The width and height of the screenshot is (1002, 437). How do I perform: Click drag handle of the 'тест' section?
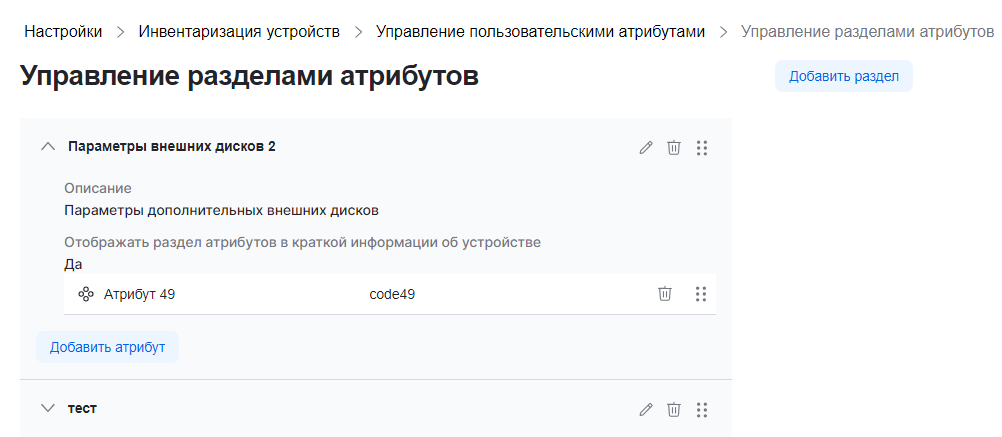click(x=702, y=409)
